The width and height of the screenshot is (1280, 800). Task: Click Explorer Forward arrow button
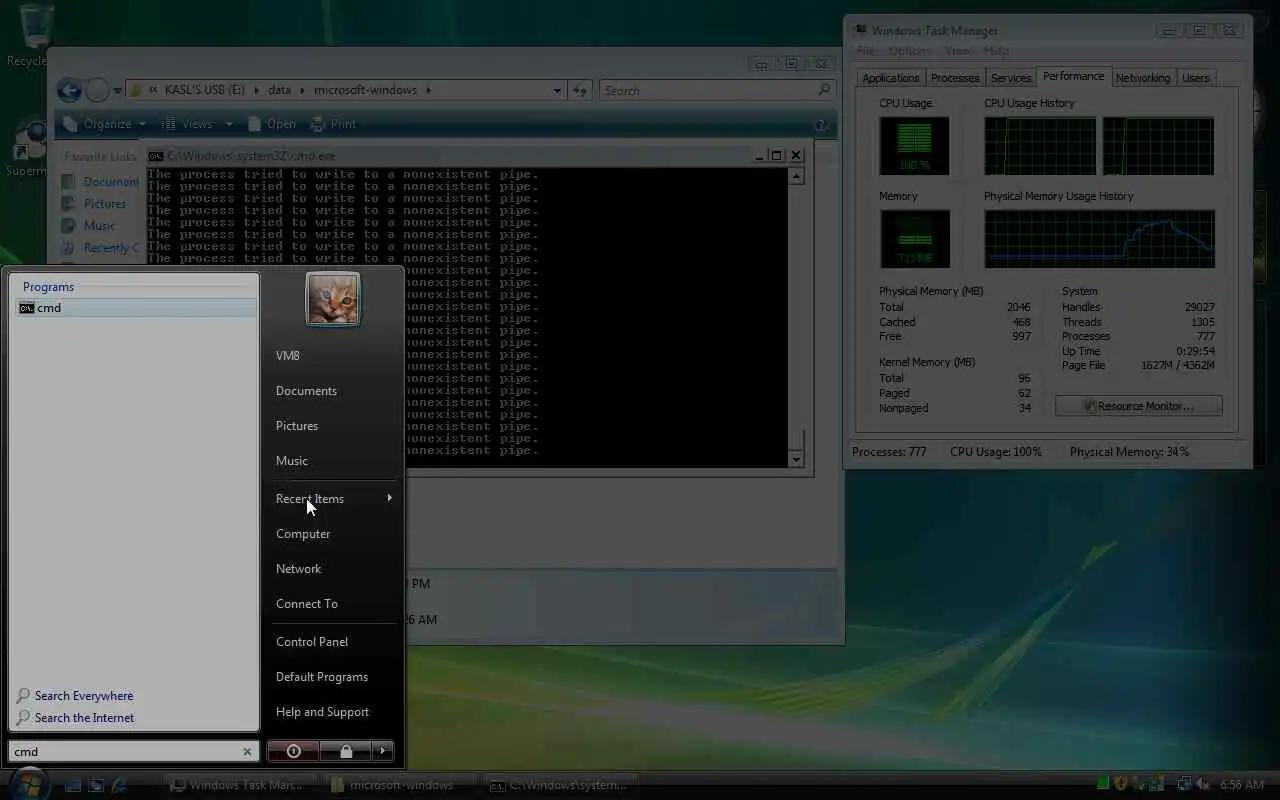pyautogui.click(x=97, y=91)
